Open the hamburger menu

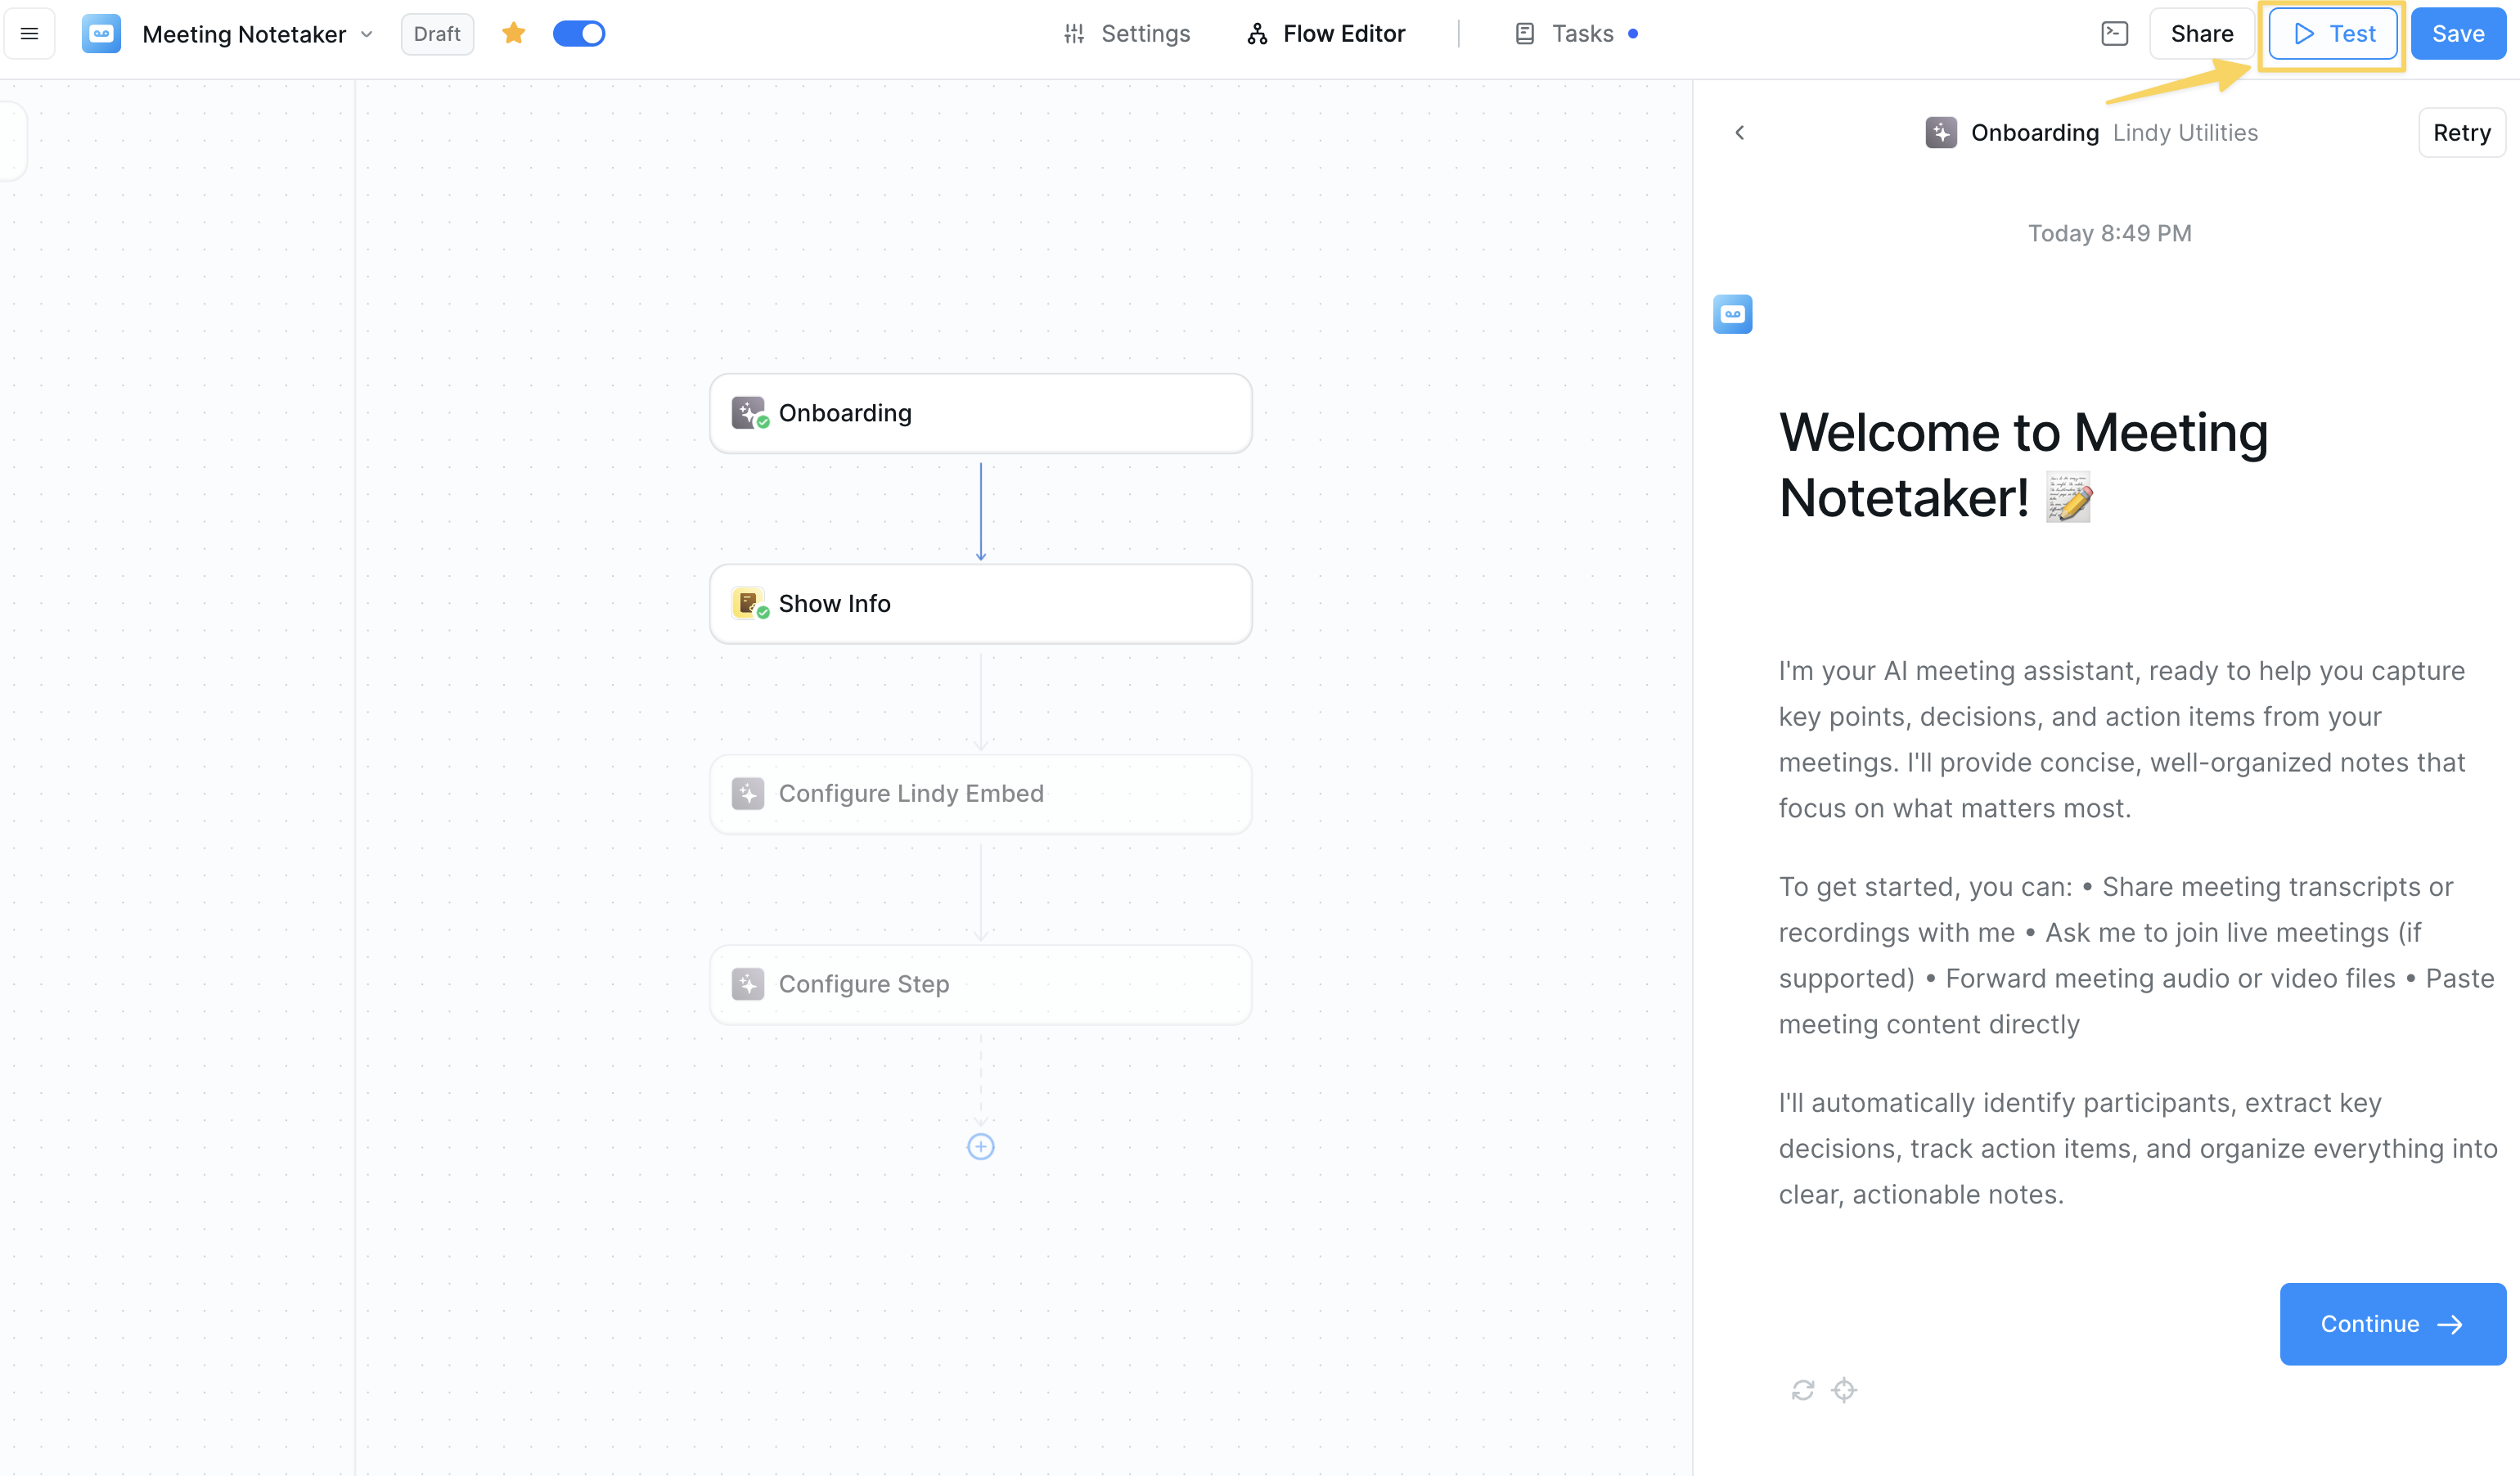click(29, 34)
